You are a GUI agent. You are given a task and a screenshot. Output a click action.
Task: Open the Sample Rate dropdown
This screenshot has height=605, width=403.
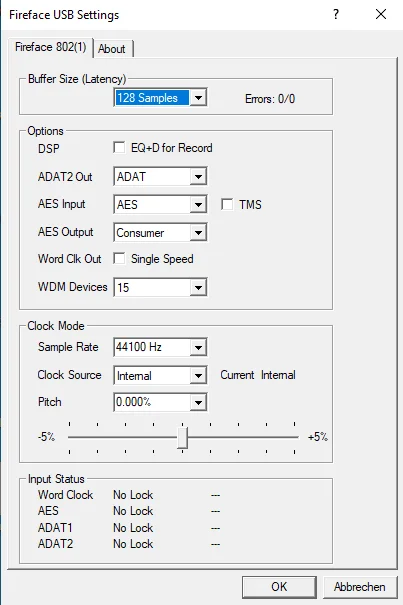(160, 347)
